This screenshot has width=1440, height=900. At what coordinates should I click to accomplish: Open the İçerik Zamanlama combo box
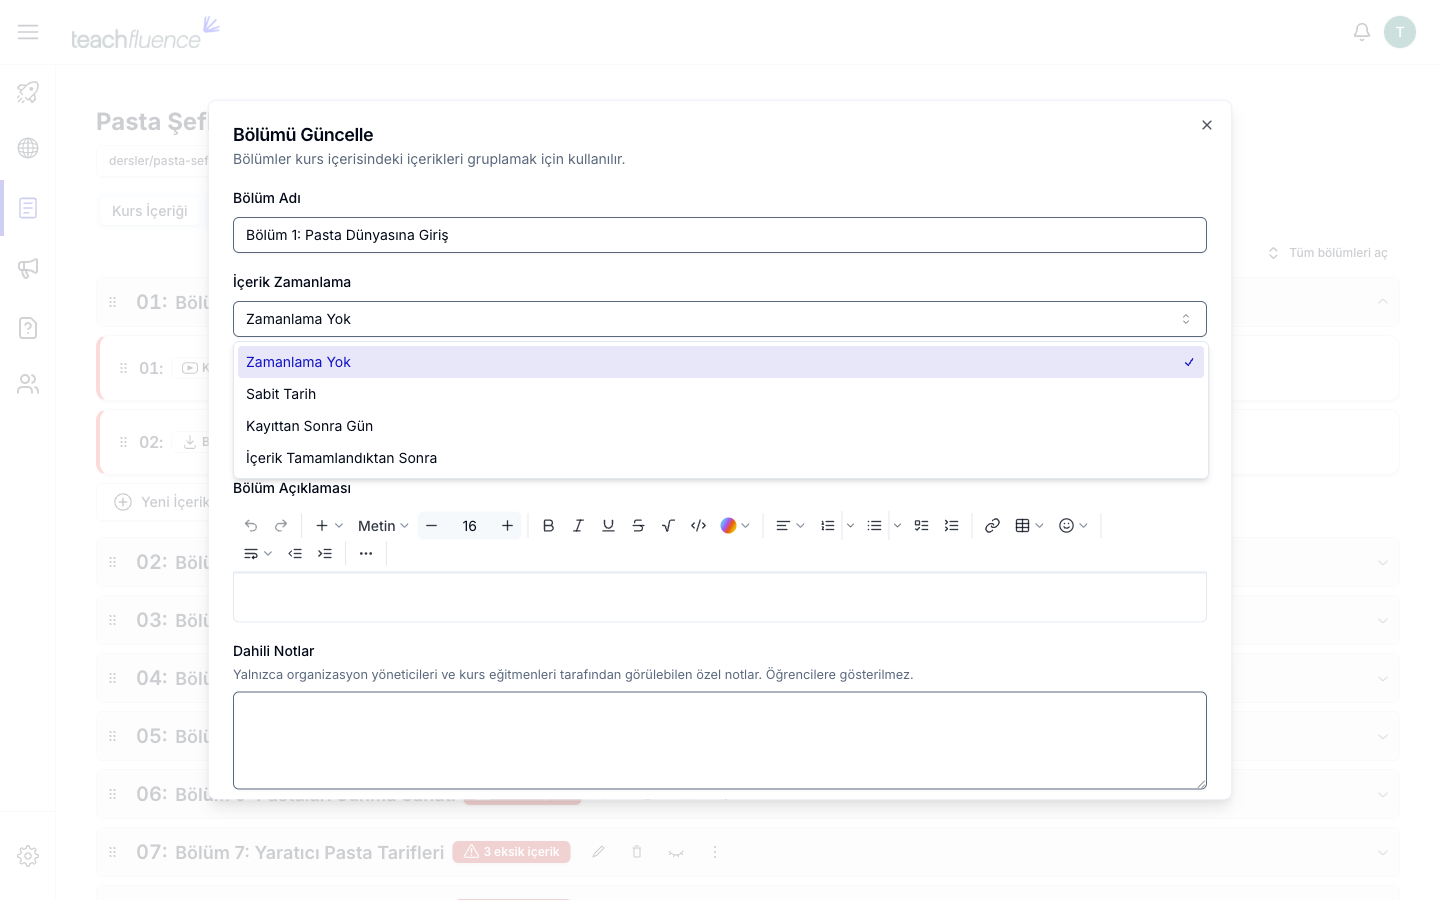(720, 319)
